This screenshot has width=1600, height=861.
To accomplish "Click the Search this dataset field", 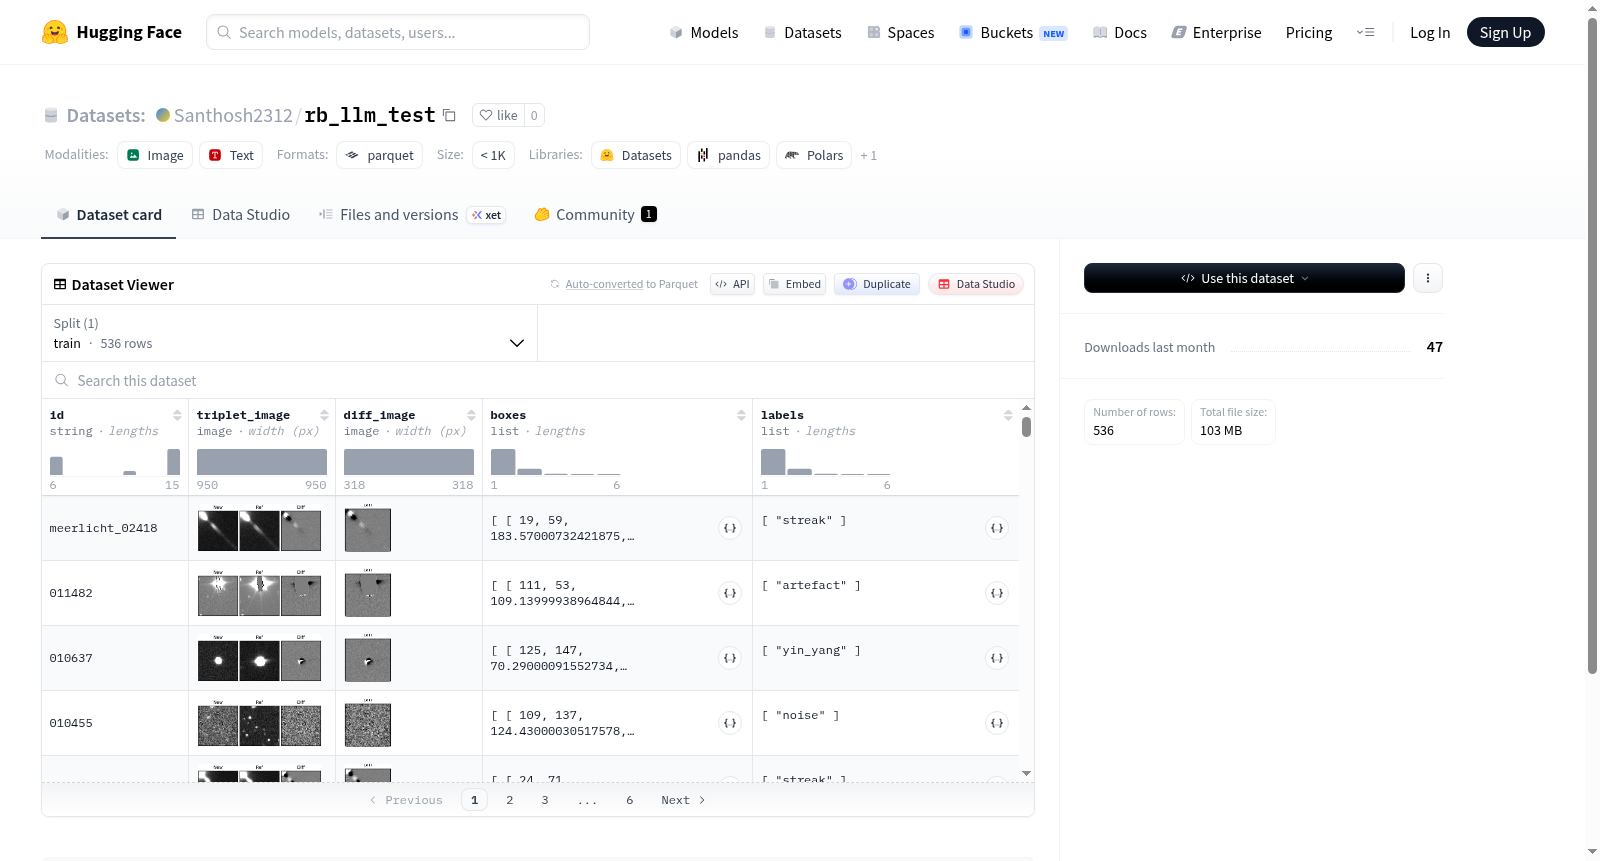I will 538,380.
